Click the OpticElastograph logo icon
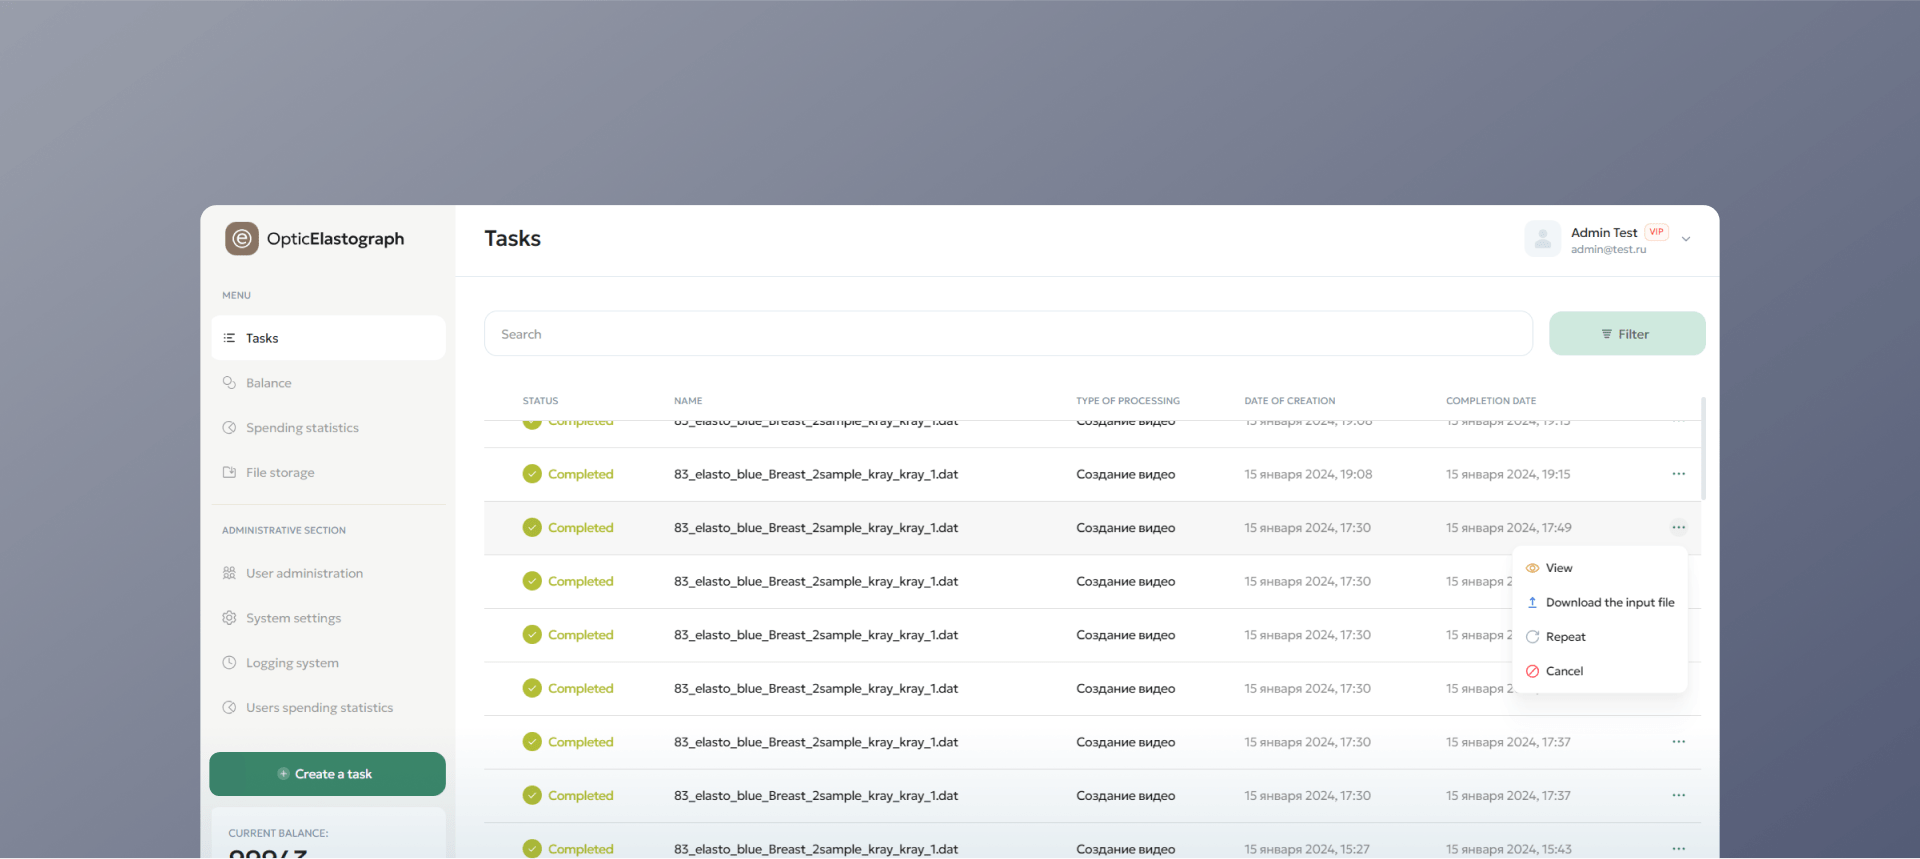The width and height of the screenshot is (1920, 859). (x=242, y=239)
